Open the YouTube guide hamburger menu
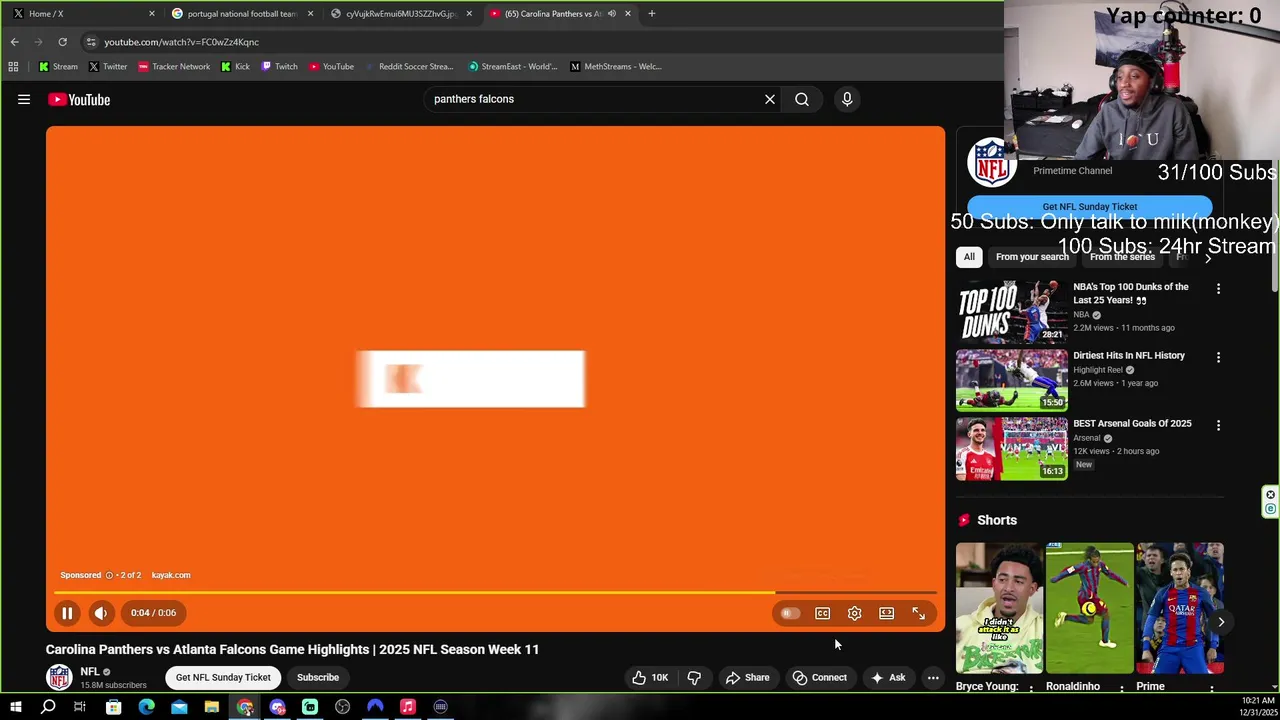Image resolution: width=1280 pixels, height=720 pixels. tap(24, 99)
